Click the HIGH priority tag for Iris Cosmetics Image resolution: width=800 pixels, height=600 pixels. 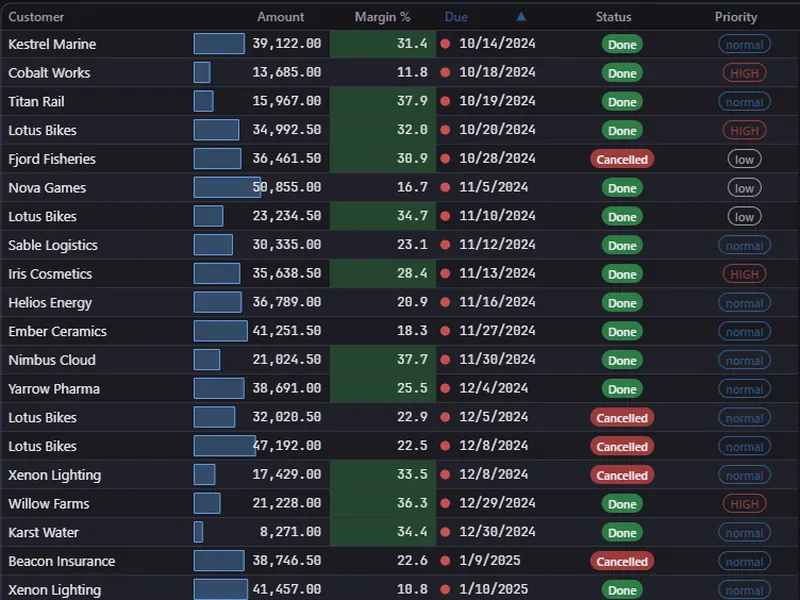click(744, 274)
